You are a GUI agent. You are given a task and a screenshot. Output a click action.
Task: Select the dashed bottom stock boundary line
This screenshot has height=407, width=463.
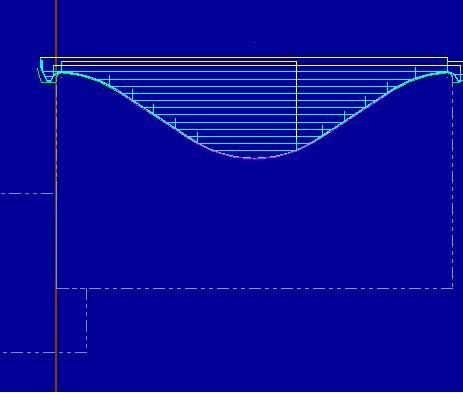[255, 288]
